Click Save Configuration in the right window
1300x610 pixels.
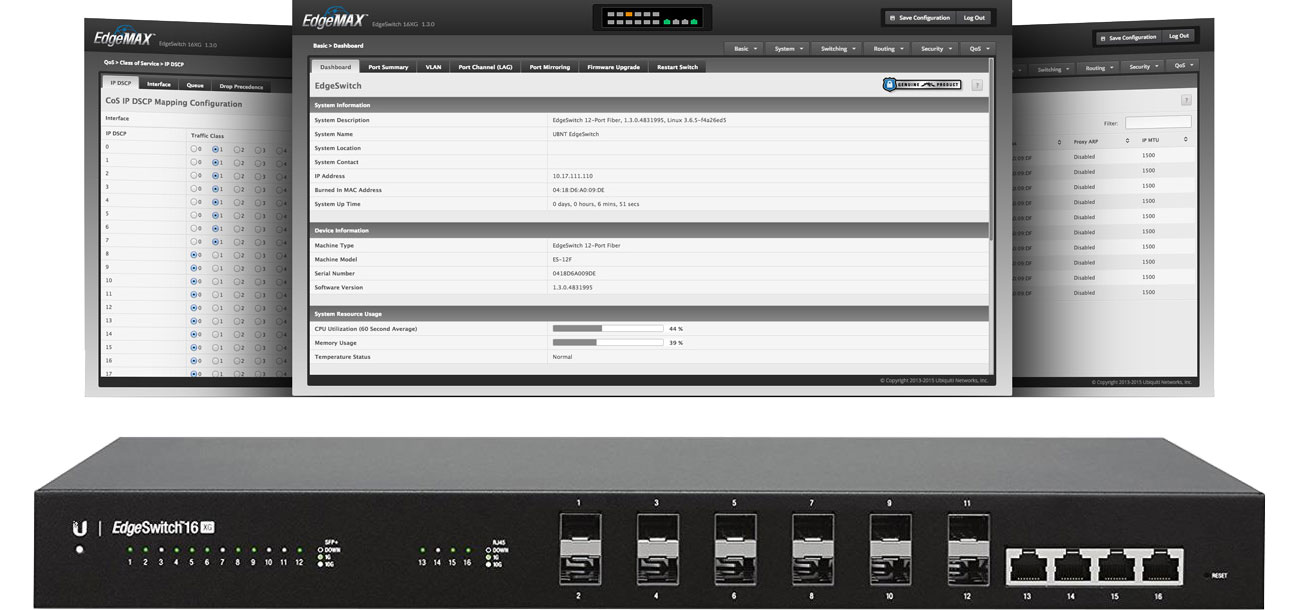[1128, 37]
